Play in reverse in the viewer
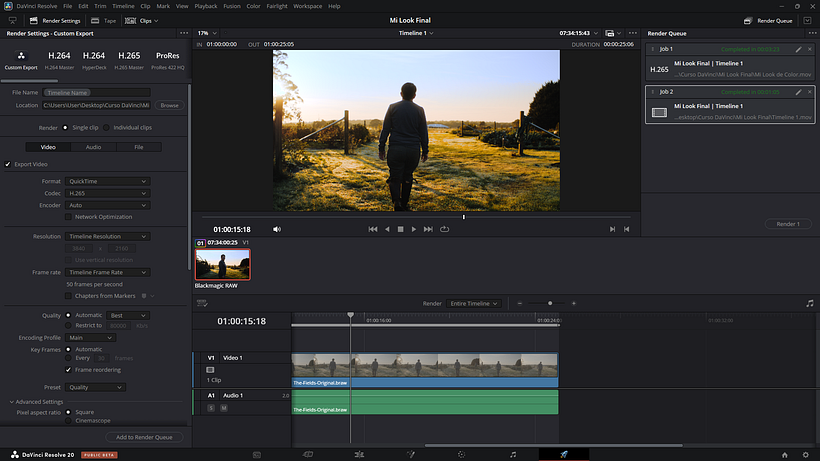The image size is (820, 461). pos(387,229)
